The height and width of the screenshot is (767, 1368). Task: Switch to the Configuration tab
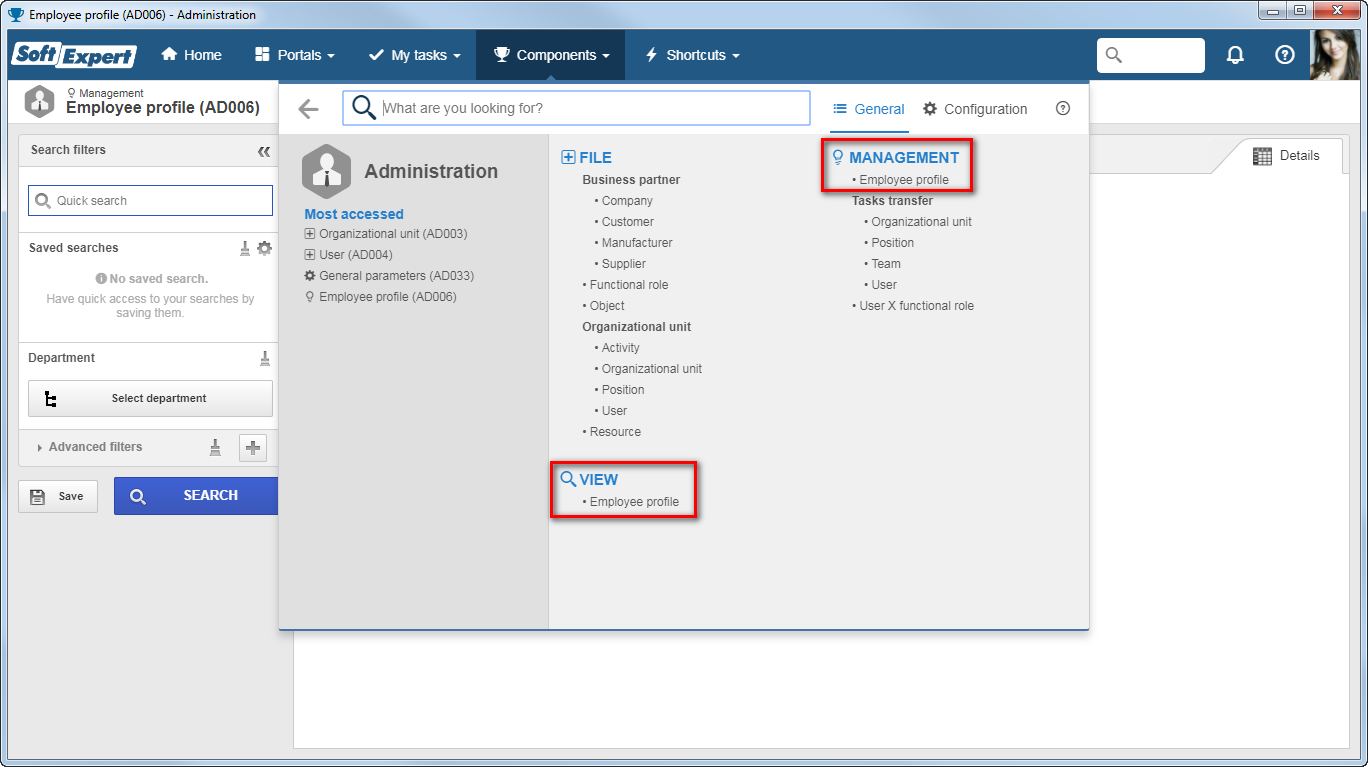[x=975, y=109]
